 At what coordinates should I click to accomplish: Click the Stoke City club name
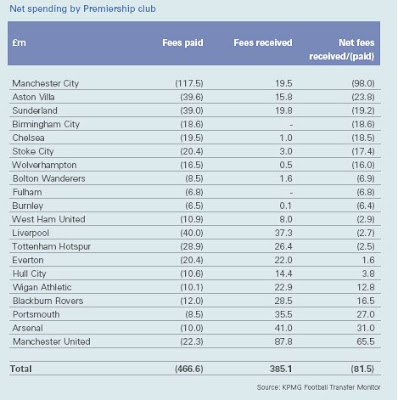click(33, 152)
